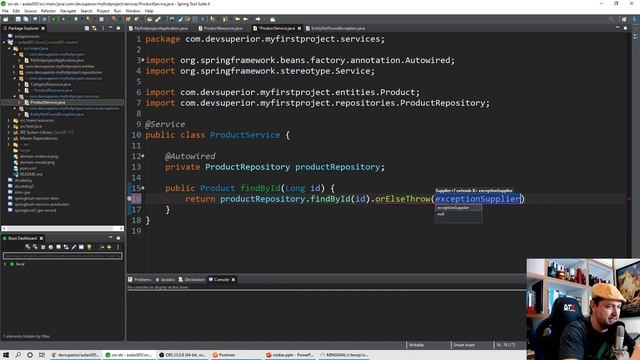This screenshot has width=640, height=360.
Task: Click the lightbulb icon in Boot Dashboard toolbar
Action: click(x=89, y=247)
